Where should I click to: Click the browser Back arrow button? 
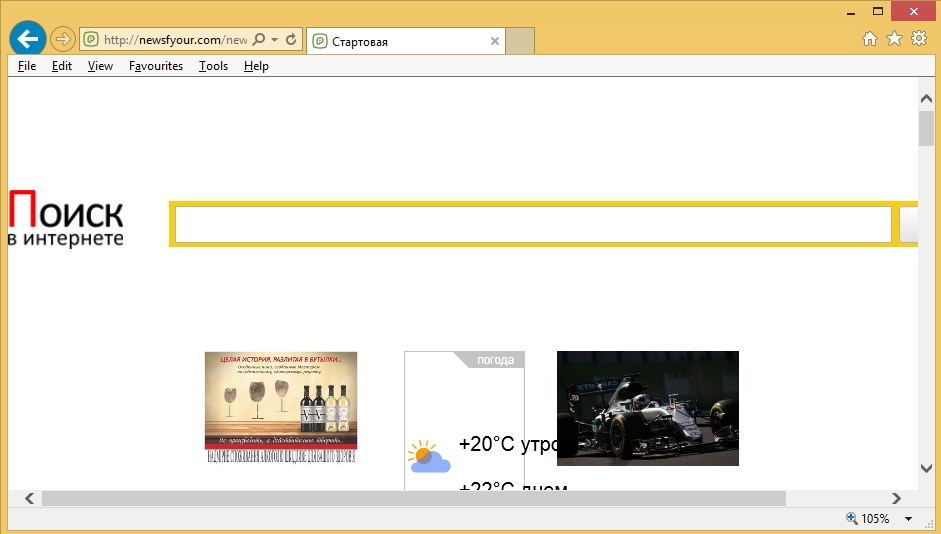(26, 39)
